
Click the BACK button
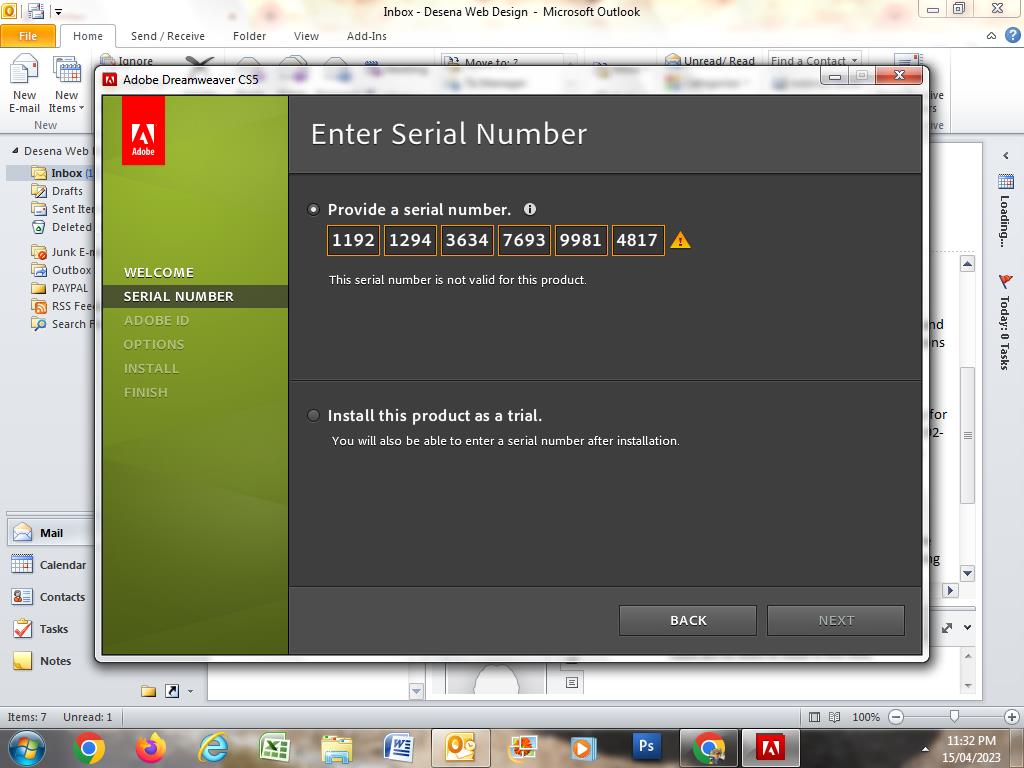pyautogui.click(x=687, y=620)
